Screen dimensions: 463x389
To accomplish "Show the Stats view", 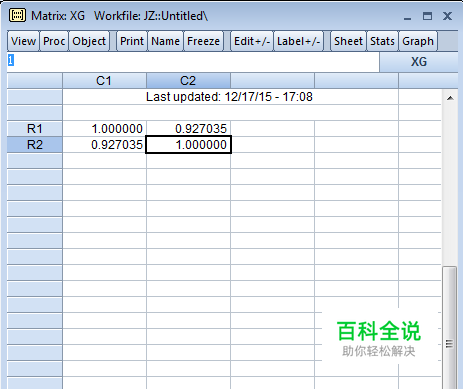I will (x=382, y=41).
